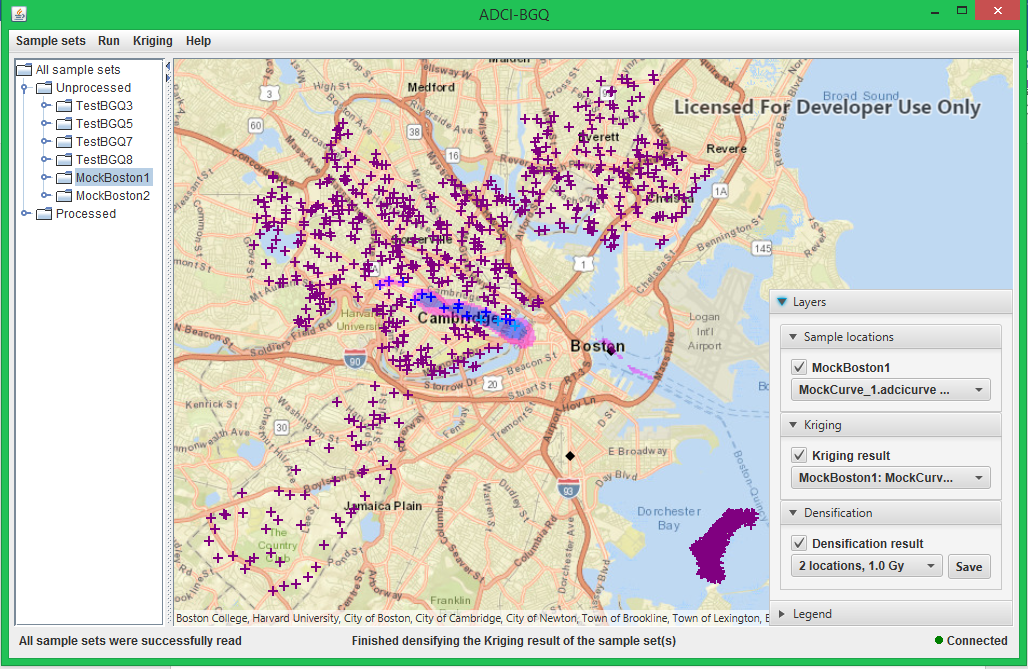
Task: Click the TestBGQ7 folder icon
Action: point(64,142)
